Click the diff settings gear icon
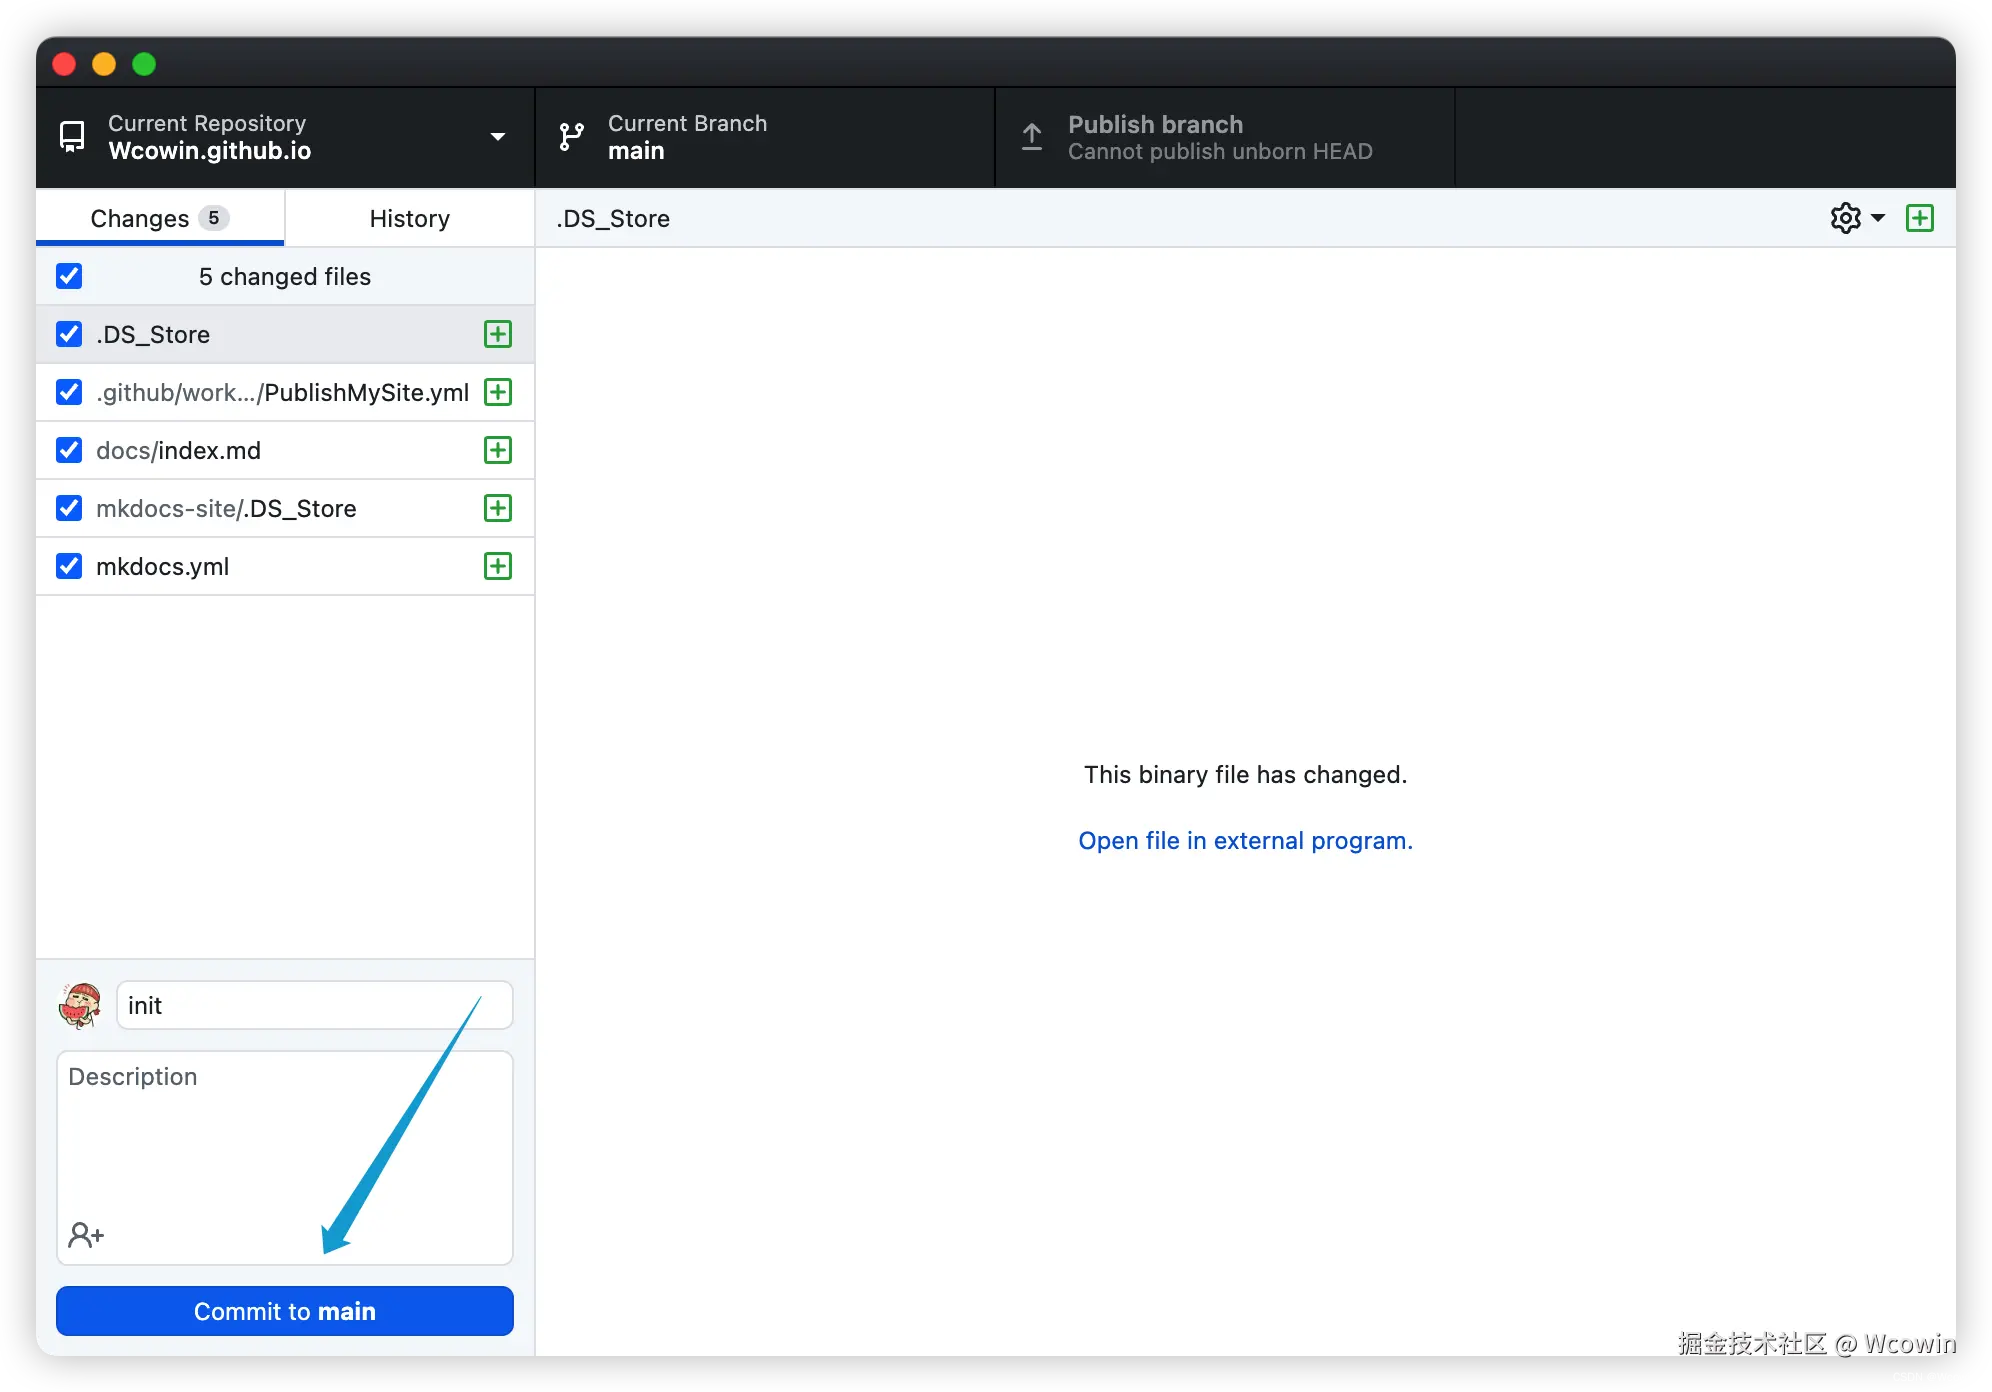Image resolution: width=1992 pixels, height=1392 pixels. click(x=1845, y=218)
